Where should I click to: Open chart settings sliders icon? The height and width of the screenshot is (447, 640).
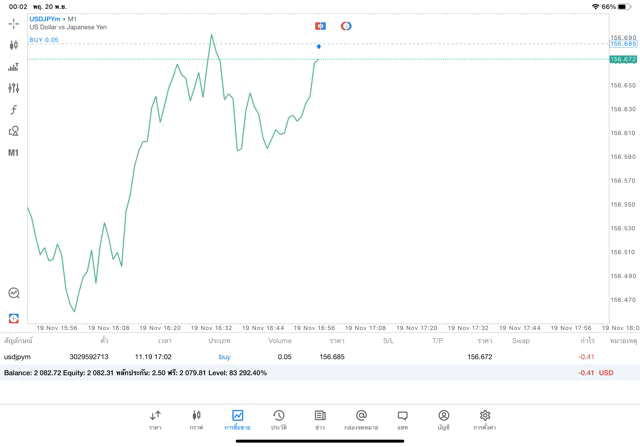(x=13, y=88)
